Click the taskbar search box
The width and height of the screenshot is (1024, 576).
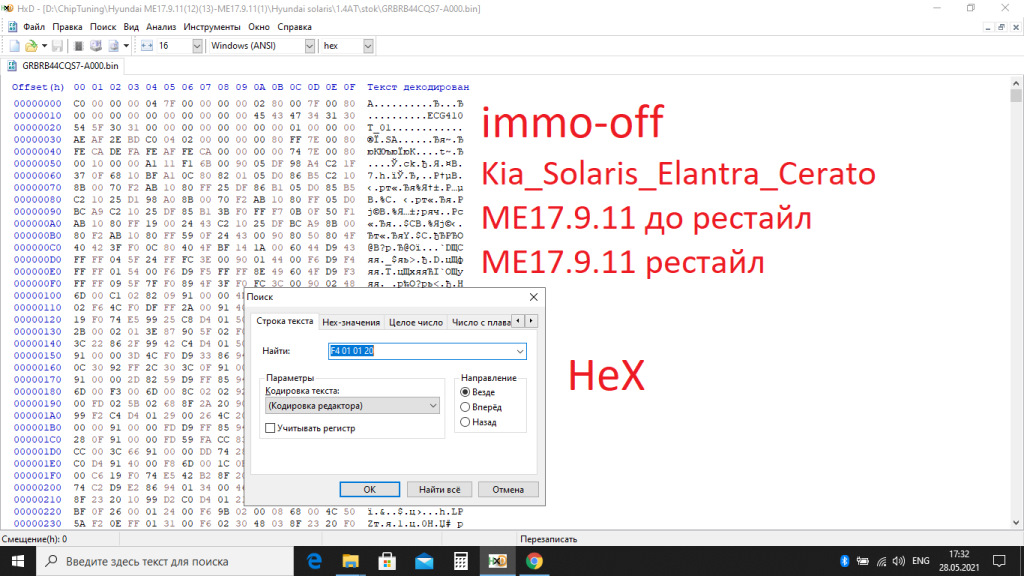(x=165, y=561)
